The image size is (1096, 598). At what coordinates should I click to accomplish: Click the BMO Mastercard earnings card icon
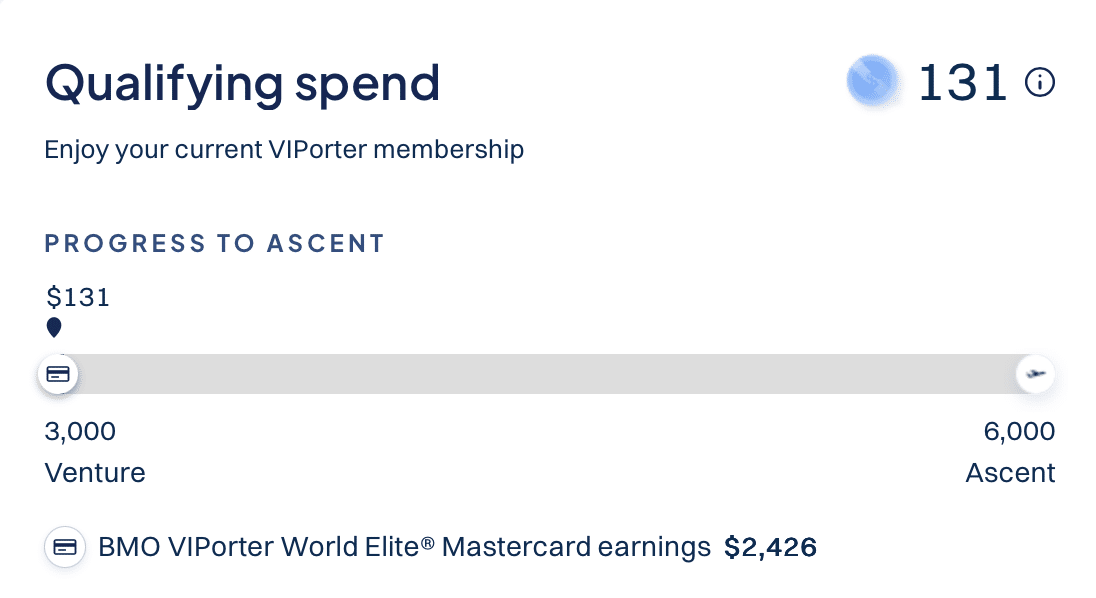pyautogui.click(x=63, y=547)
